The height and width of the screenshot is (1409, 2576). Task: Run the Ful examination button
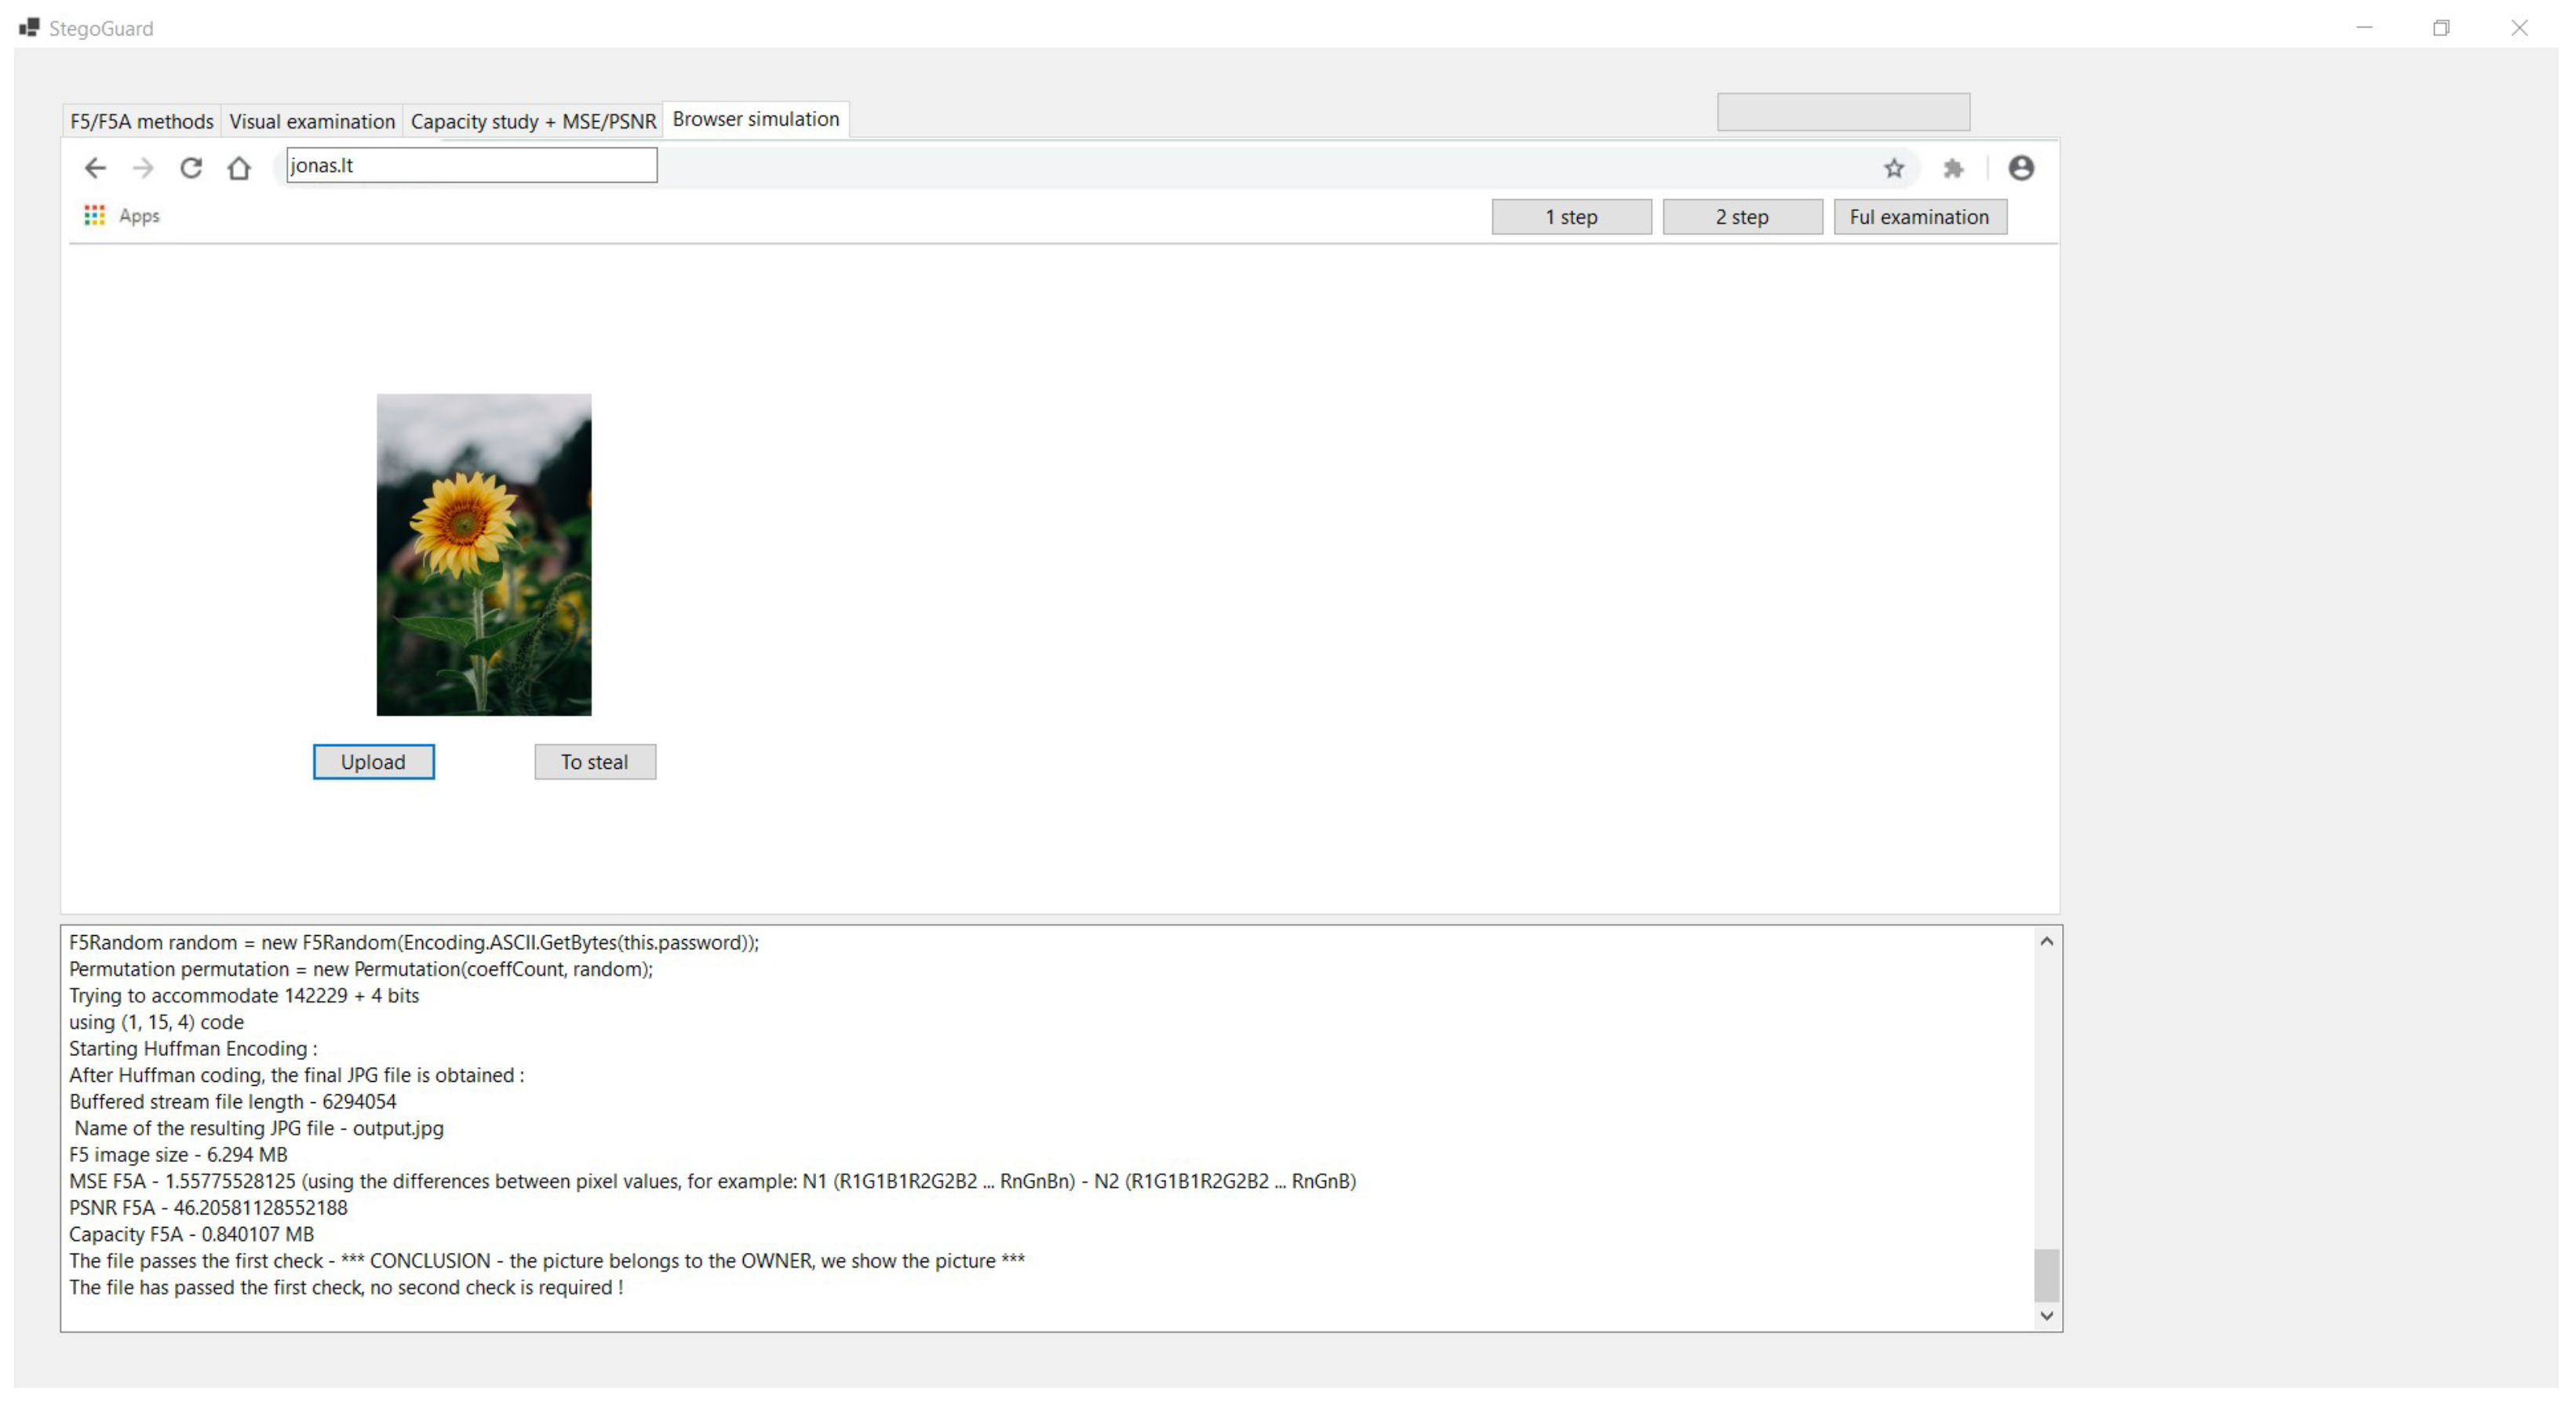[1919, 217]
